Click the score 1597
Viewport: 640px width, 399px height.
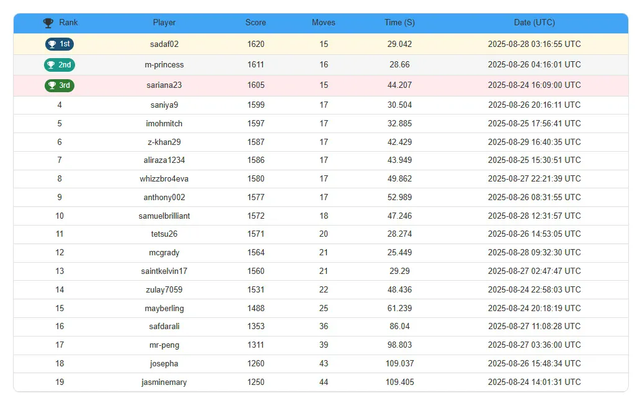[256, 124]
